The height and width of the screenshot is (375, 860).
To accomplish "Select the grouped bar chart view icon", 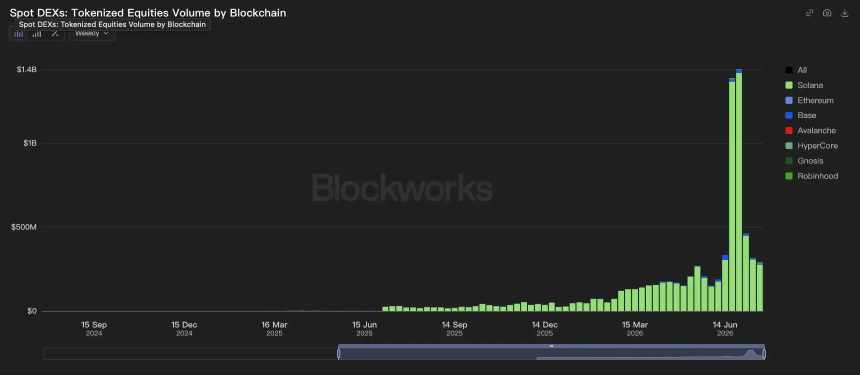I will coord(37,33).
